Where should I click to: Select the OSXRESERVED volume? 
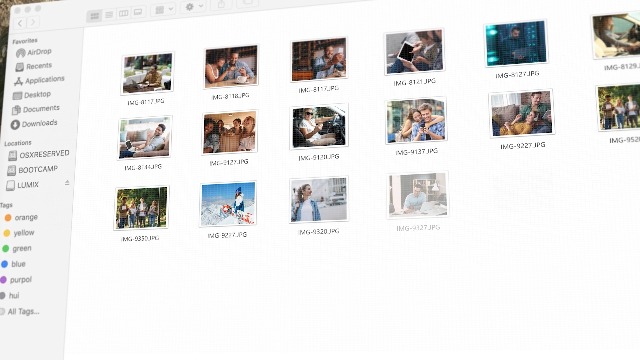click(x=39, y=154)
